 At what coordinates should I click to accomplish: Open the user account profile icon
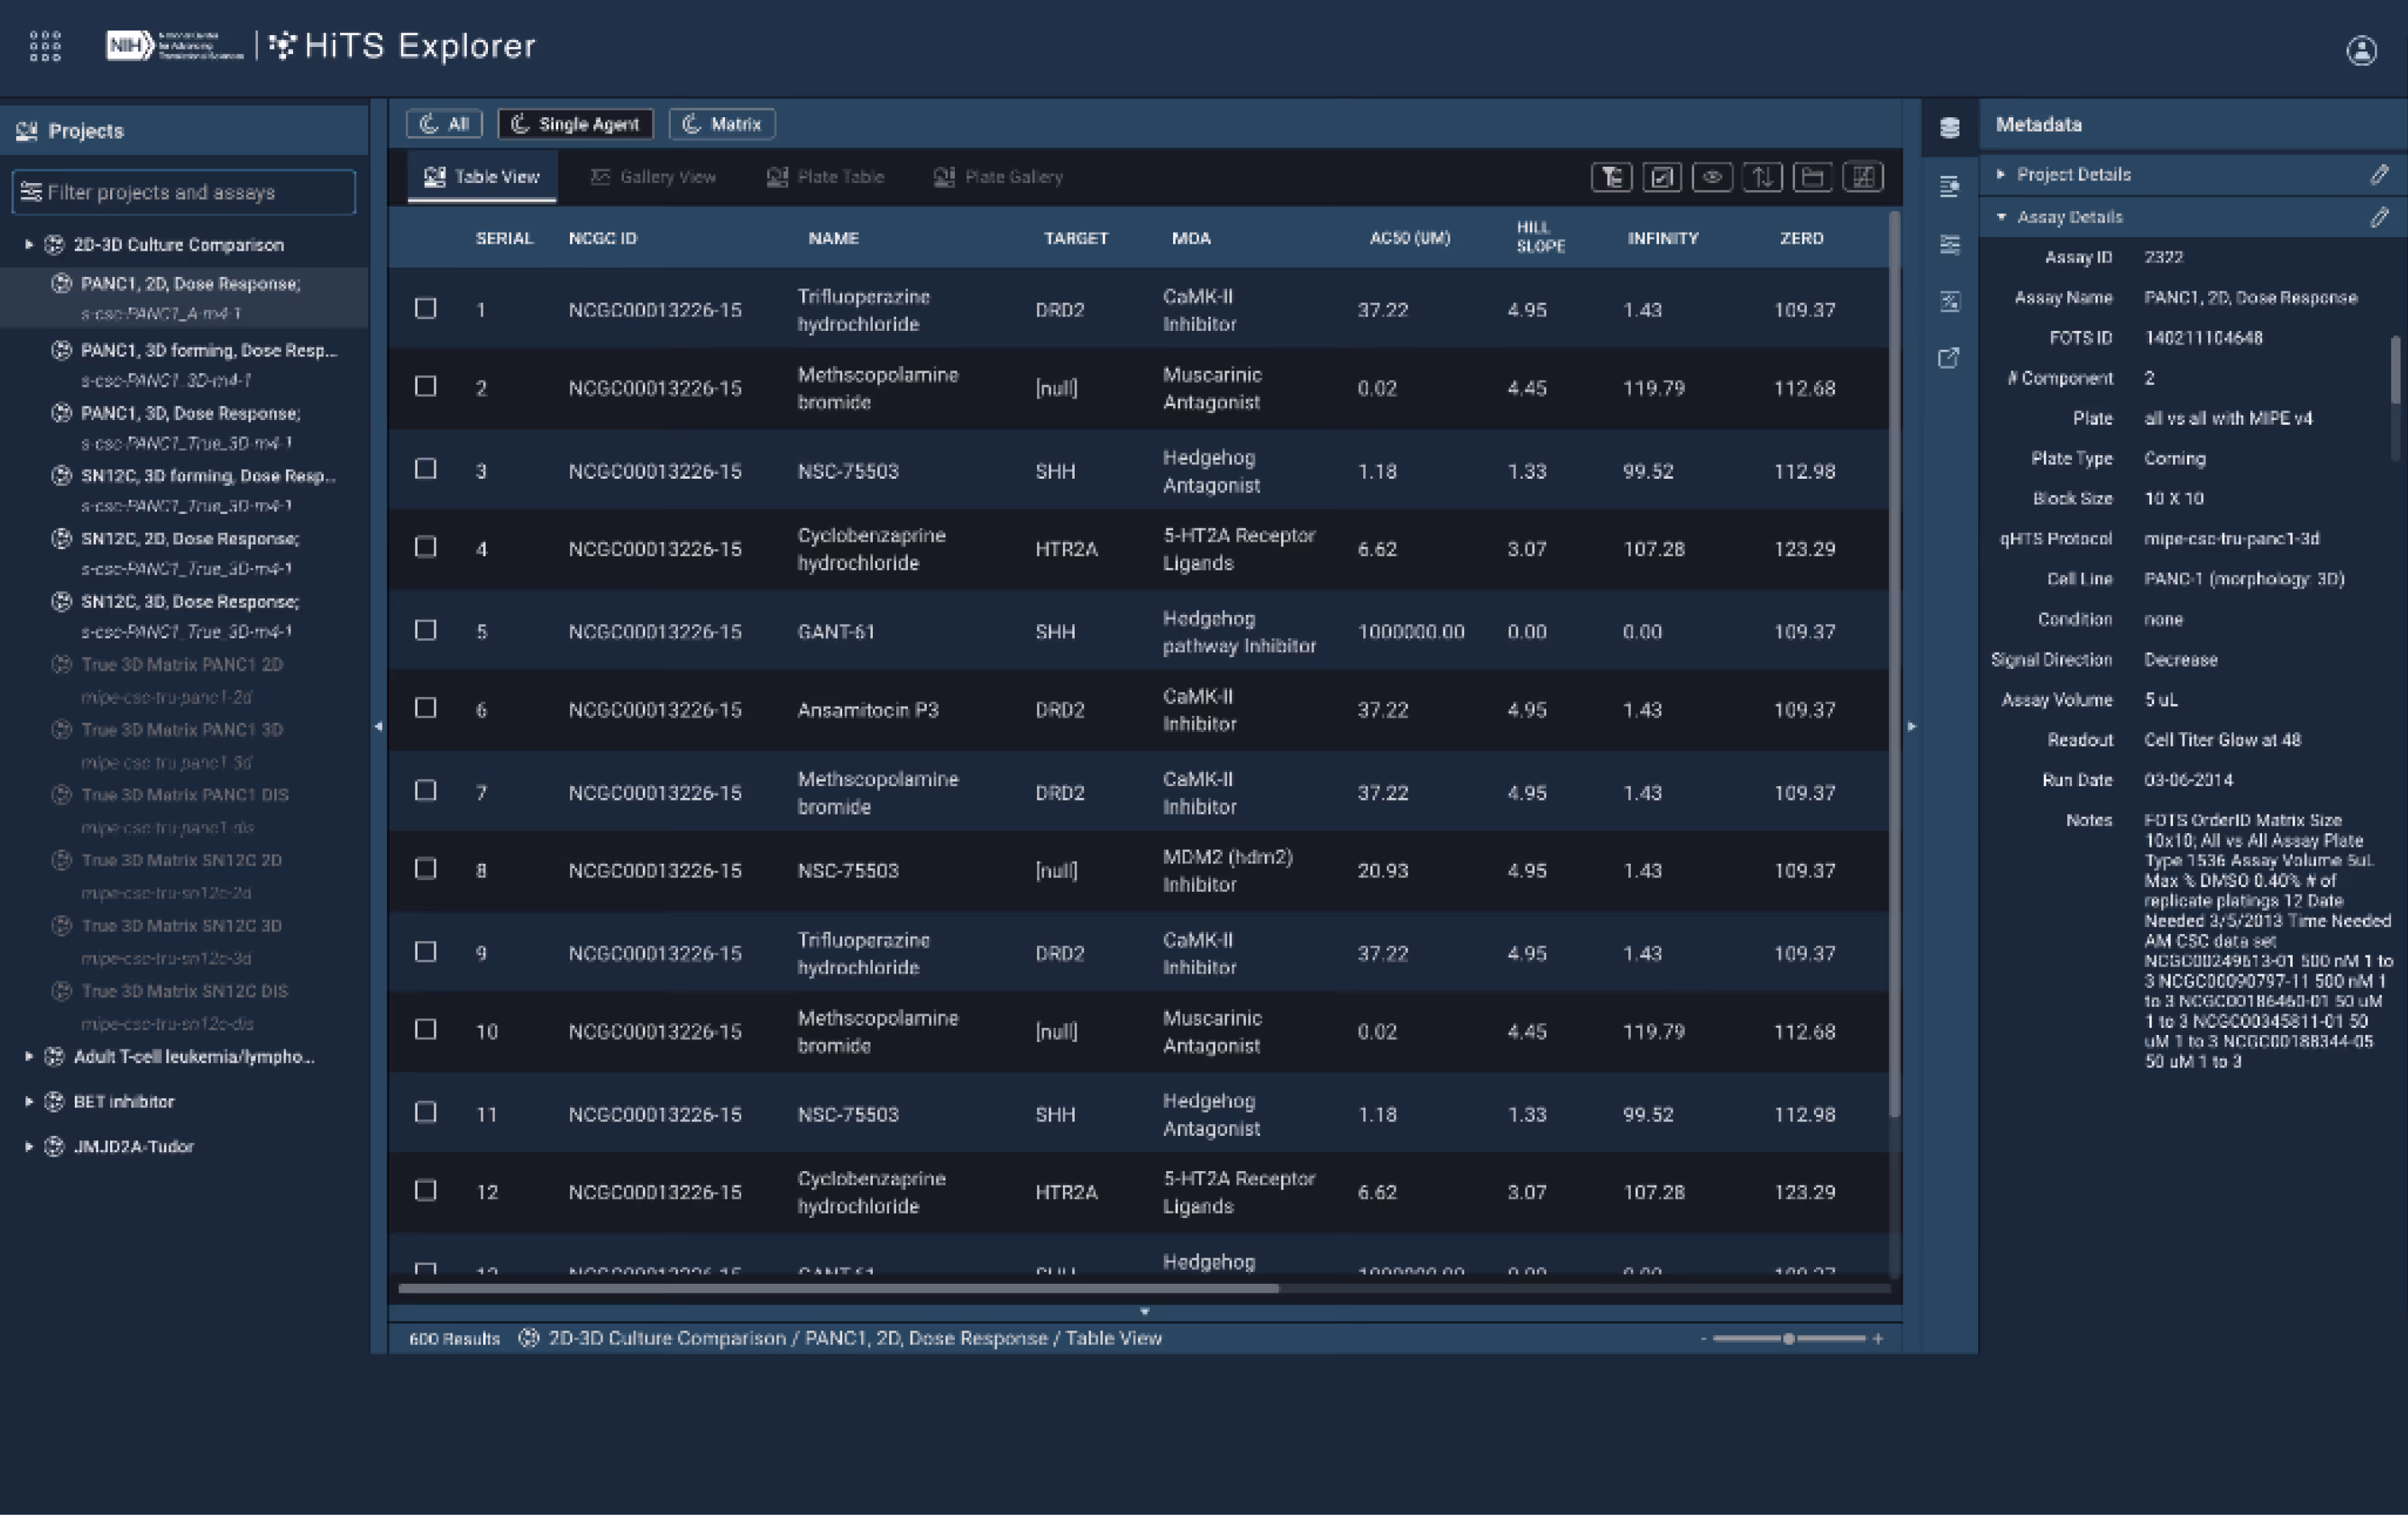(2361, 50)
